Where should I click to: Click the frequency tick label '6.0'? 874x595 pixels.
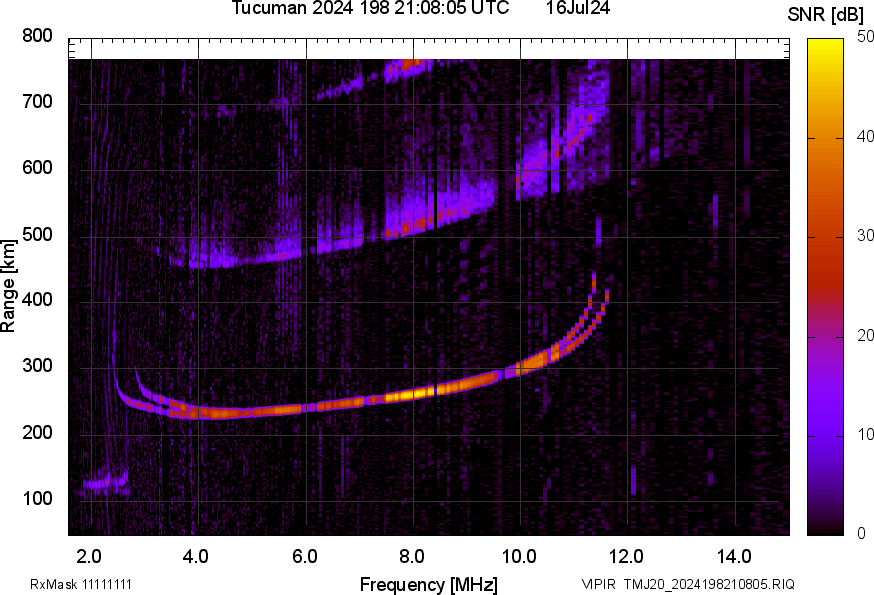[x=304, y=557]
